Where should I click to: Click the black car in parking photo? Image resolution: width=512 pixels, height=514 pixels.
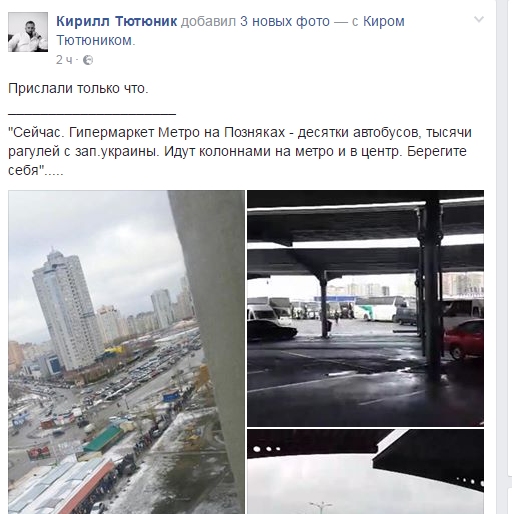272,330
